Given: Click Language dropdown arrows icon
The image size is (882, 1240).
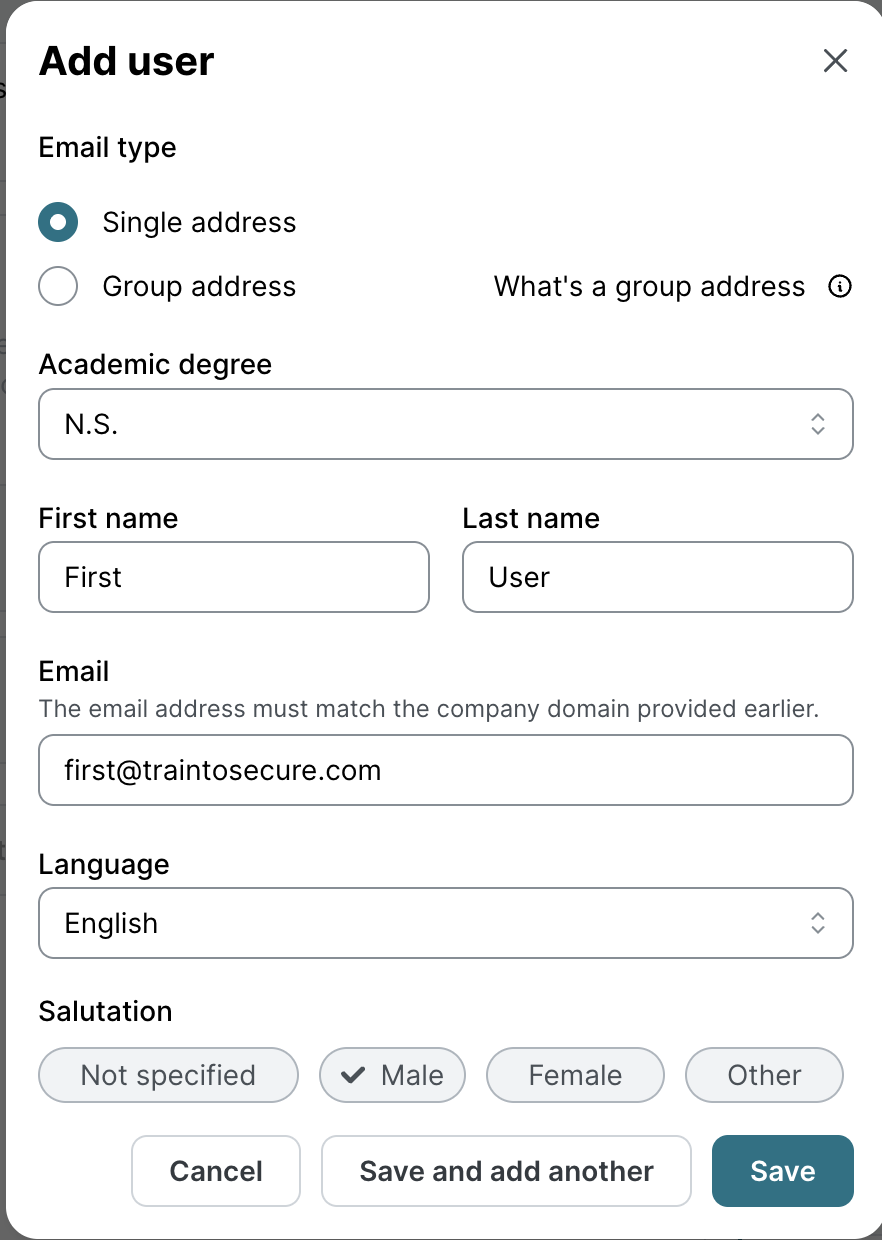Looking at the screenshot, I should click(x=817, y=923).
